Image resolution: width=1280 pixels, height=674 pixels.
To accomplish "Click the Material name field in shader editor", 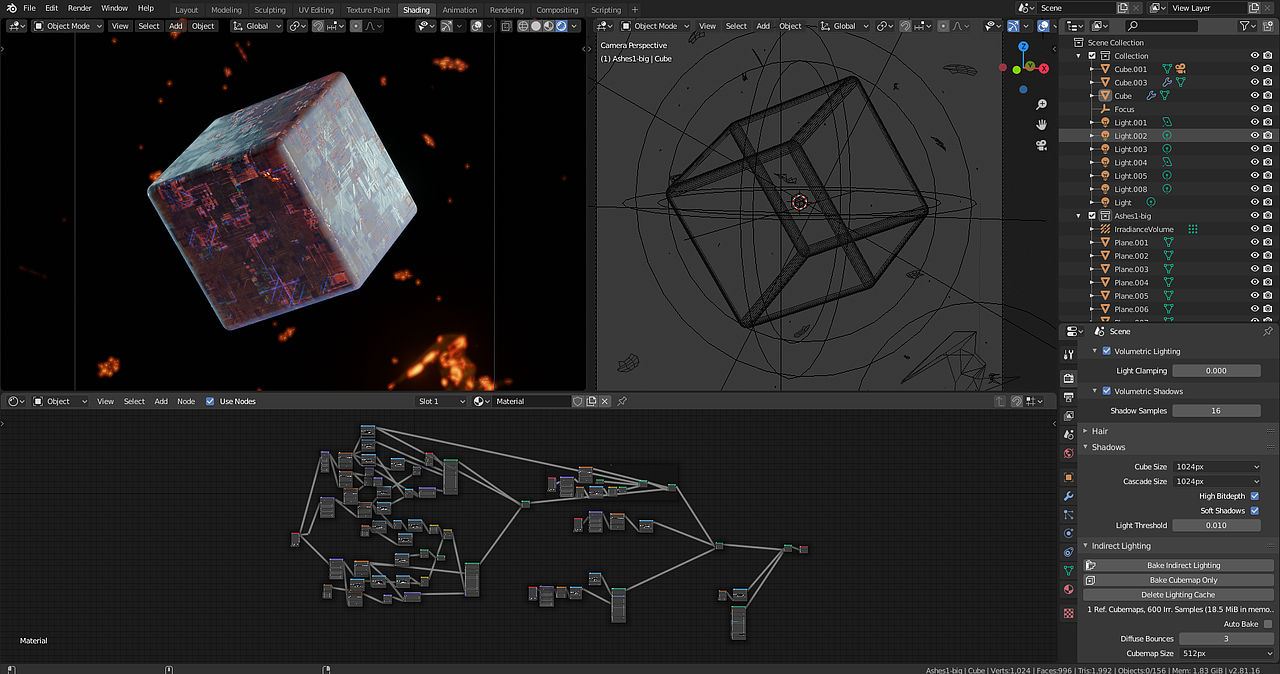I will [531, 400].
